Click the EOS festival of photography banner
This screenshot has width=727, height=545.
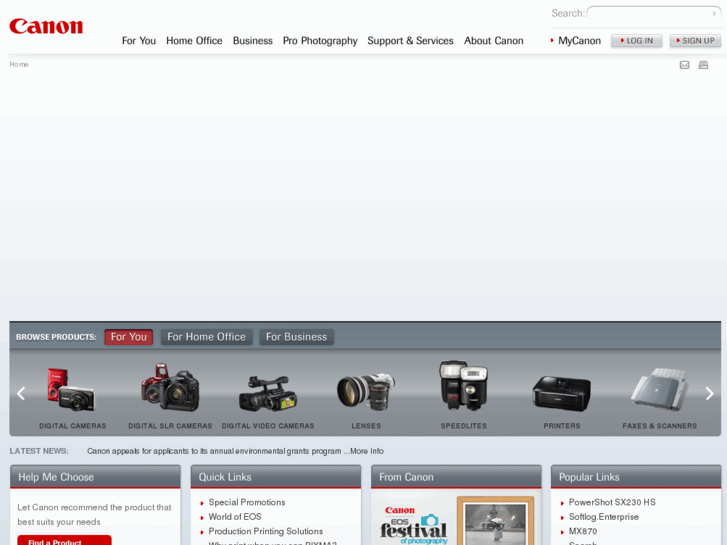(x=414, y=525)
